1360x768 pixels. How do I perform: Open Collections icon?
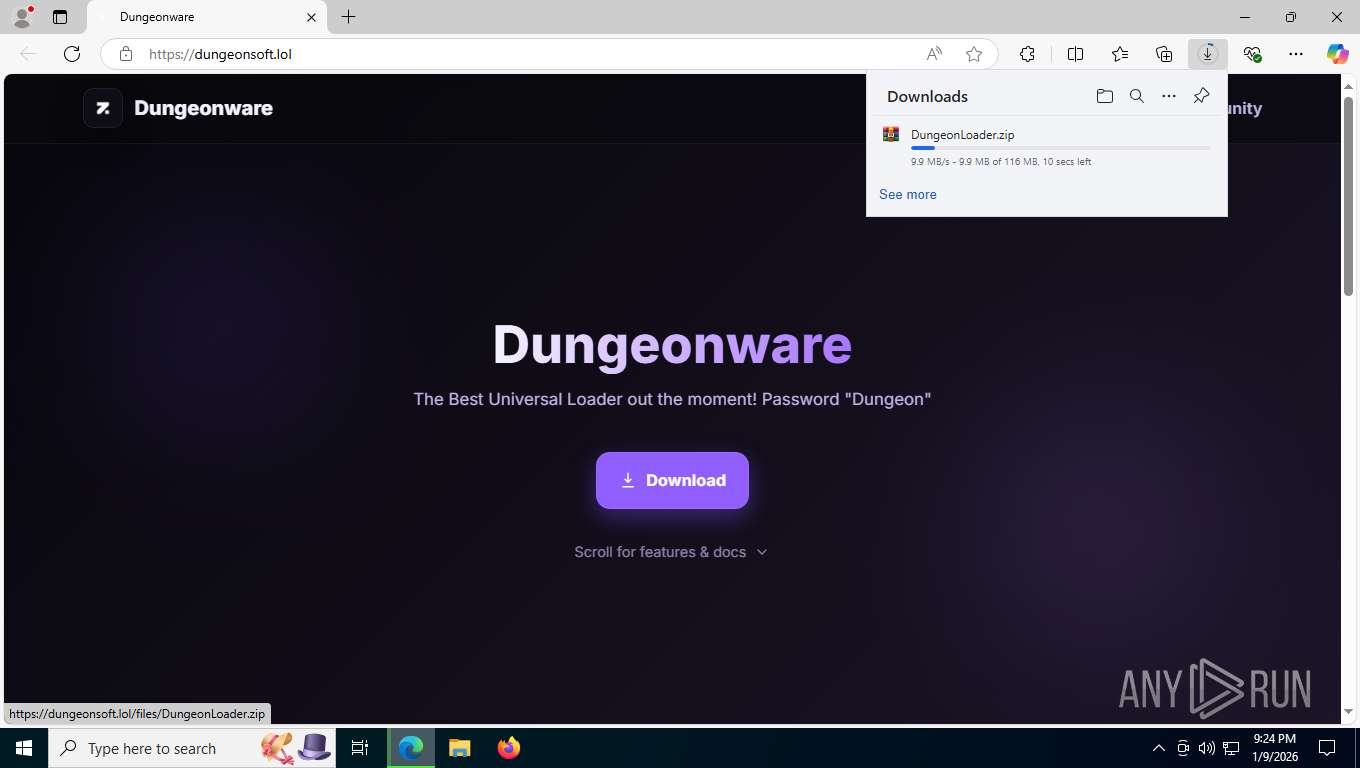[1164, 54]
